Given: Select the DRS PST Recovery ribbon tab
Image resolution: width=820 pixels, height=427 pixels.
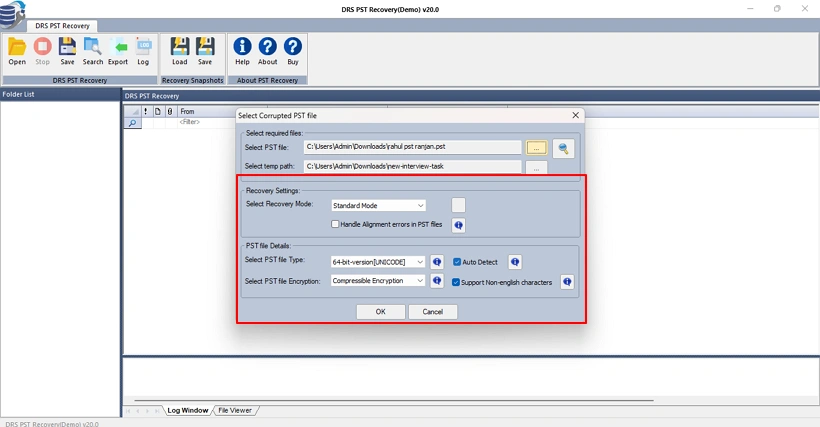Looking at the screenshot, I should [62, 26].
